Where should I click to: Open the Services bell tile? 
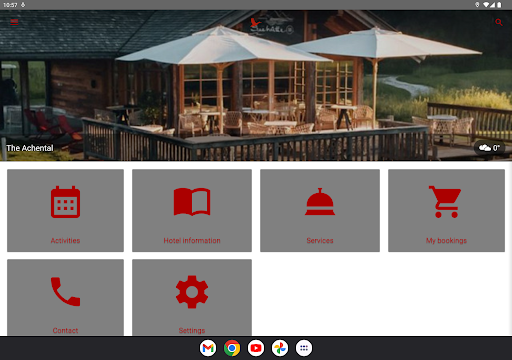(x=320, y=210)
